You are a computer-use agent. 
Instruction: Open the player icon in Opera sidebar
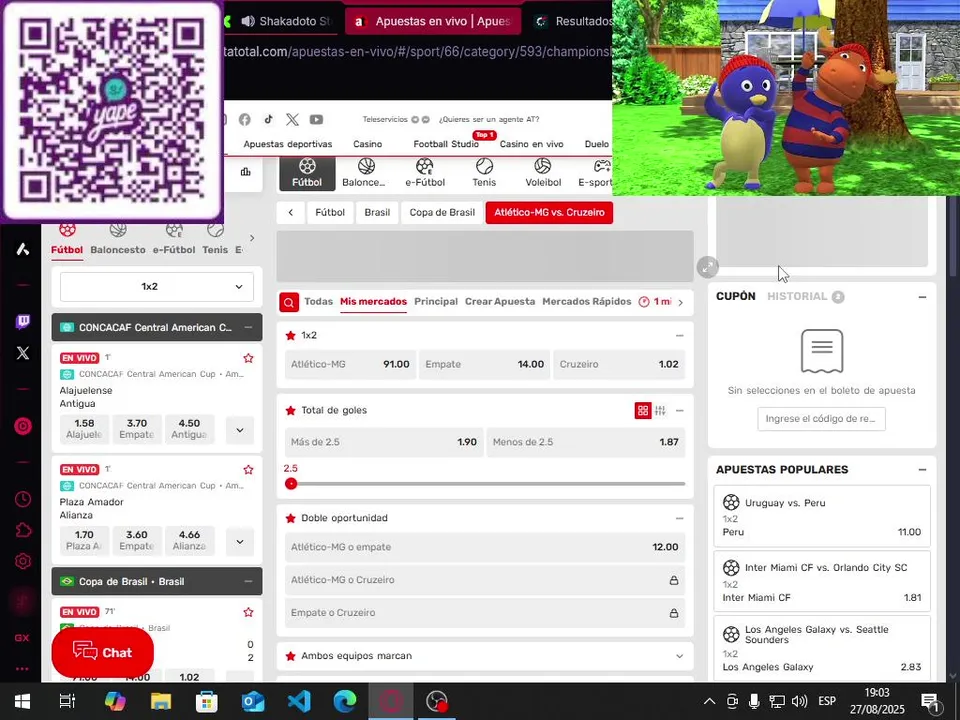23,426
